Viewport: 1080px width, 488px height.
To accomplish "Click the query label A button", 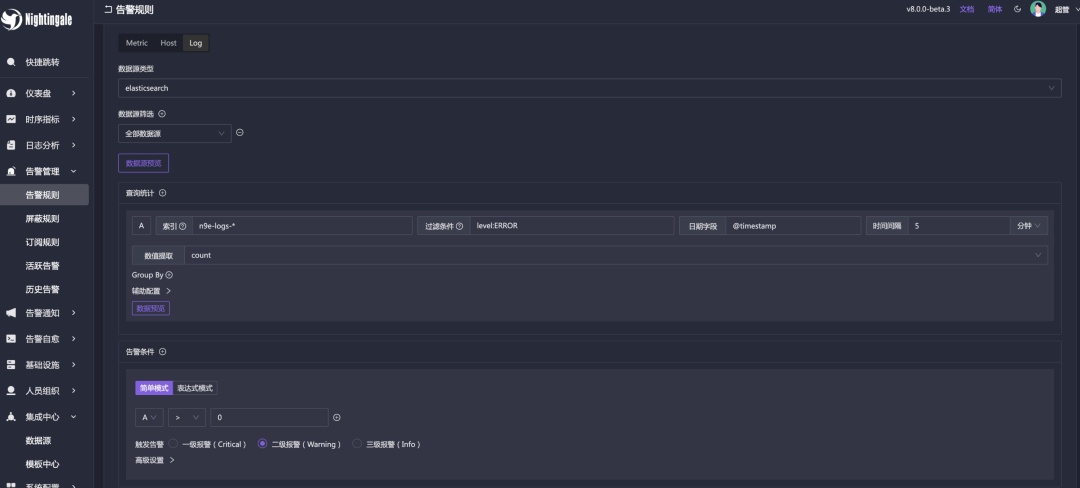I will (x=141, y=226).
